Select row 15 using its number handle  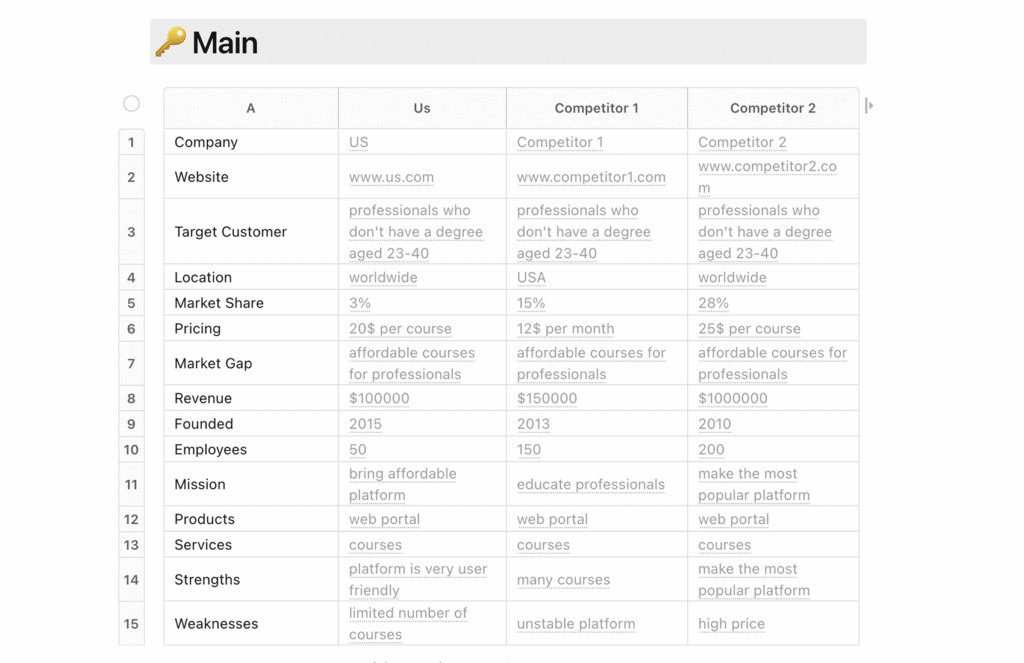(x=131, y=623)
